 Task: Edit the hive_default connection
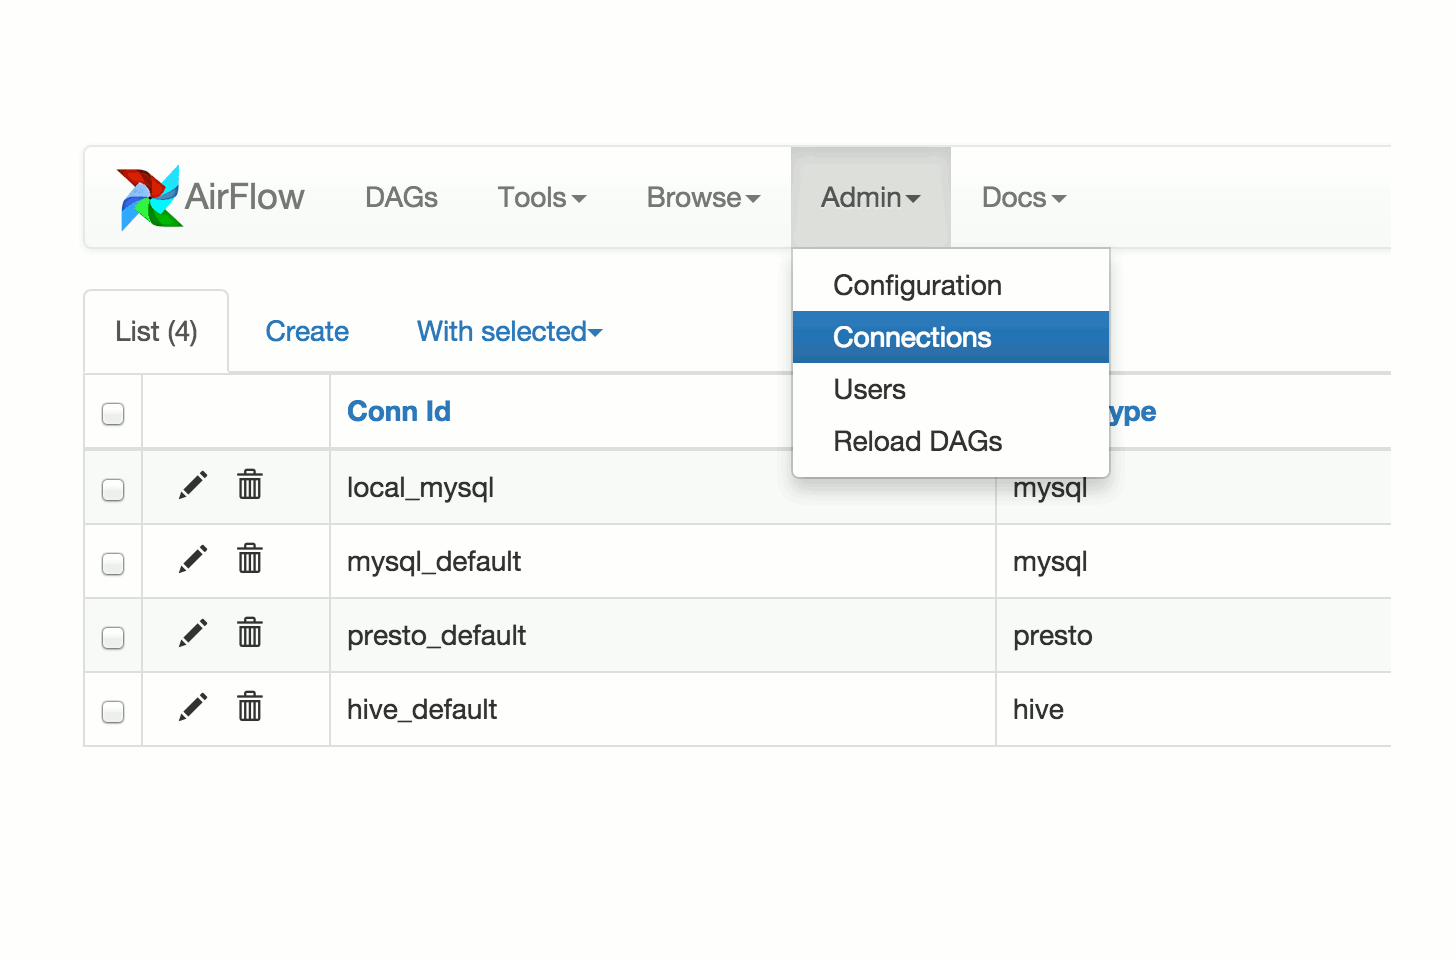[x=193, y=708]
